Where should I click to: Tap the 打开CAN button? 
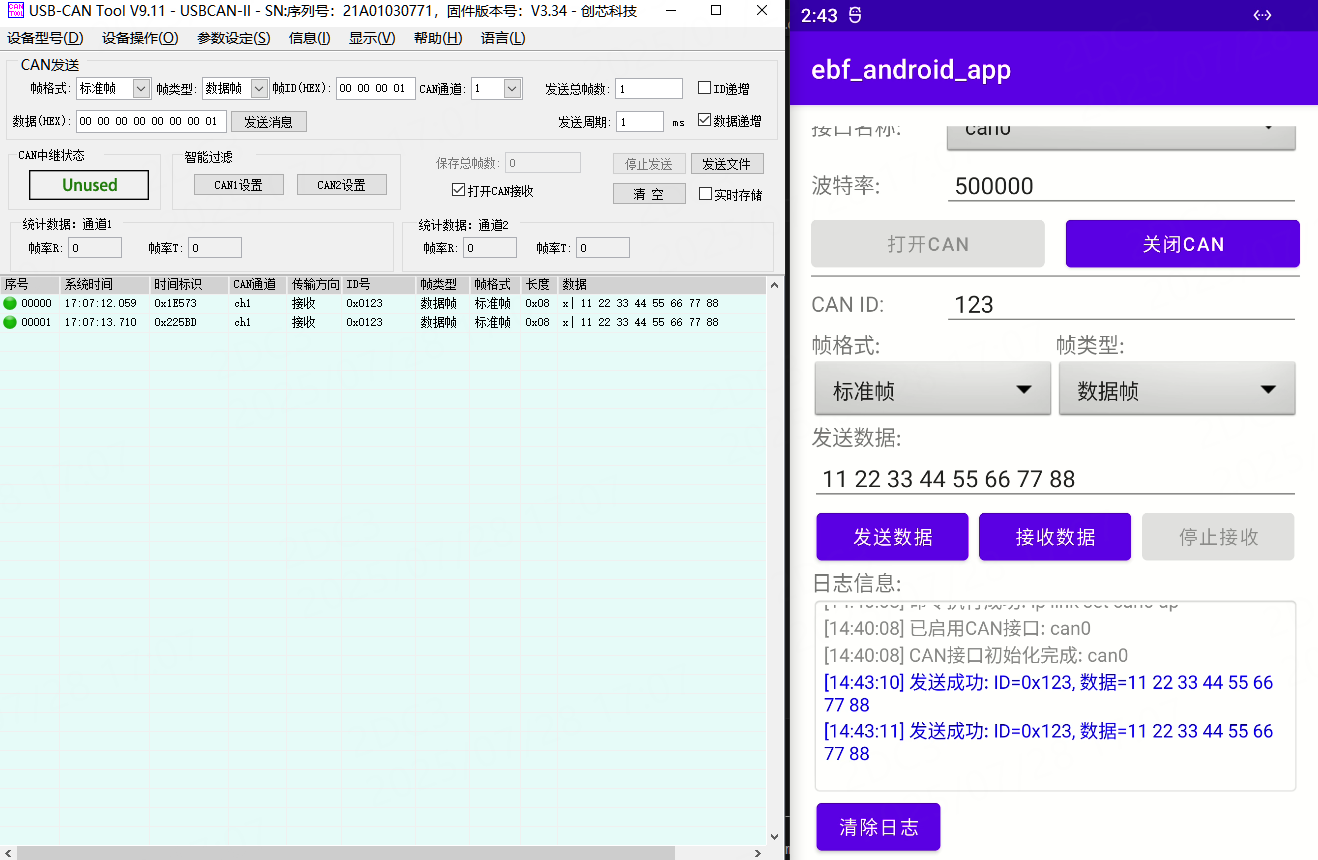coord(928,244)
